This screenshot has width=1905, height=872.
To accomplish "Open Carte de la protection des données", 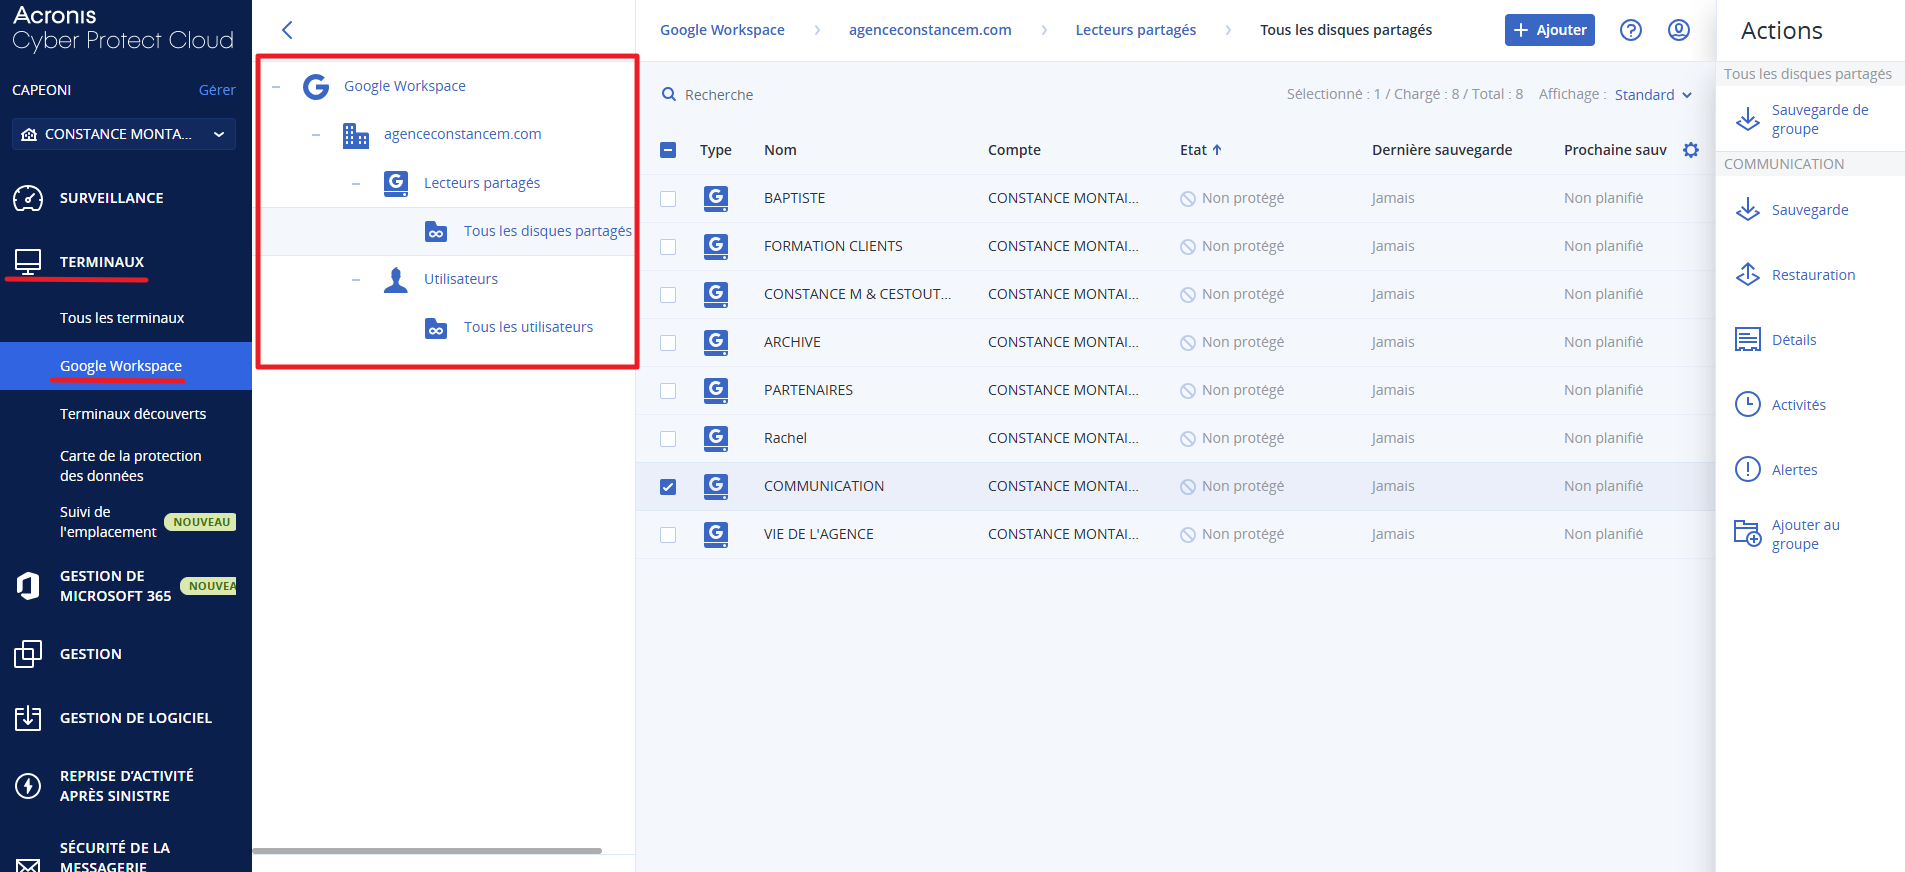I will point(130,466).
